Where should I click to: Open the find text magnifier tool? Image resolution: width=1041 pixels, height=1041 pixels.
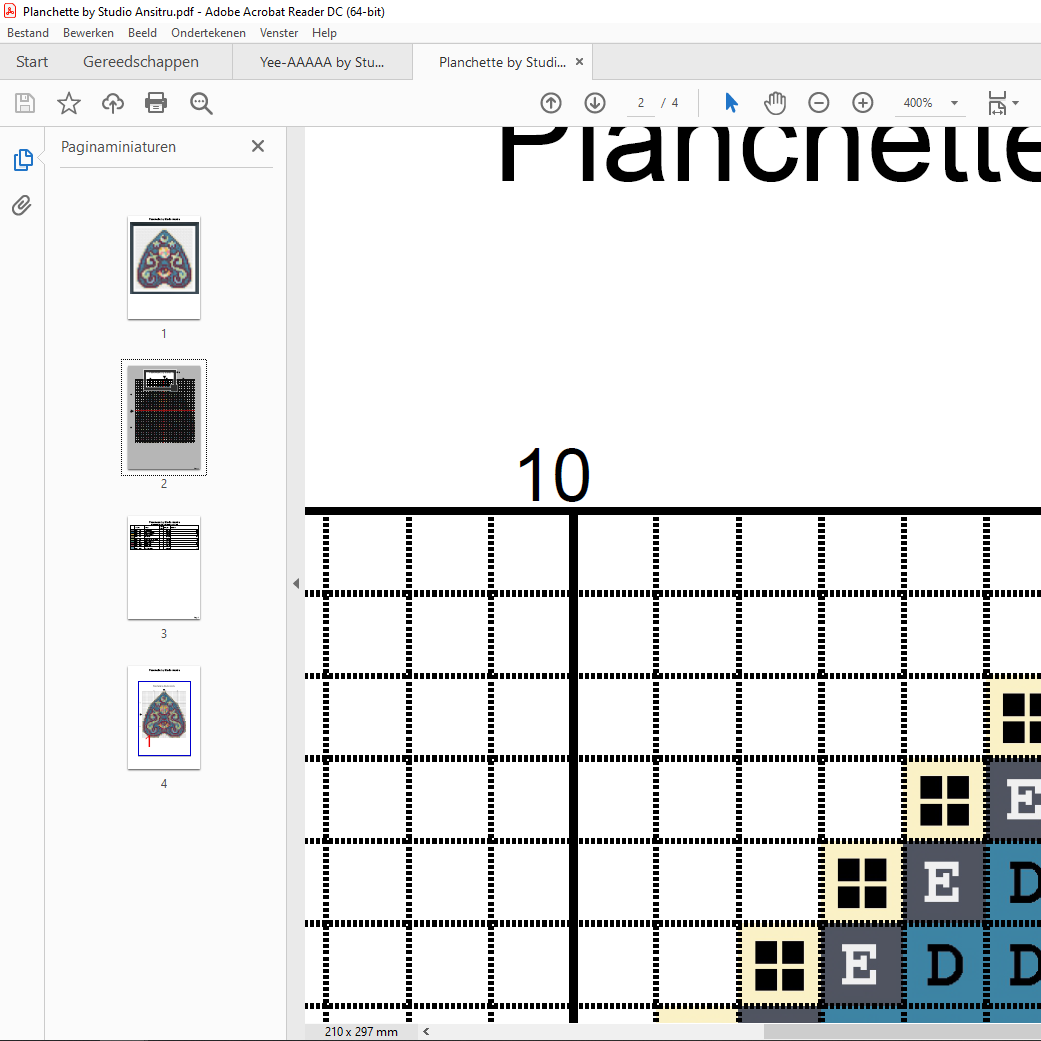click(x=201, y=103)
